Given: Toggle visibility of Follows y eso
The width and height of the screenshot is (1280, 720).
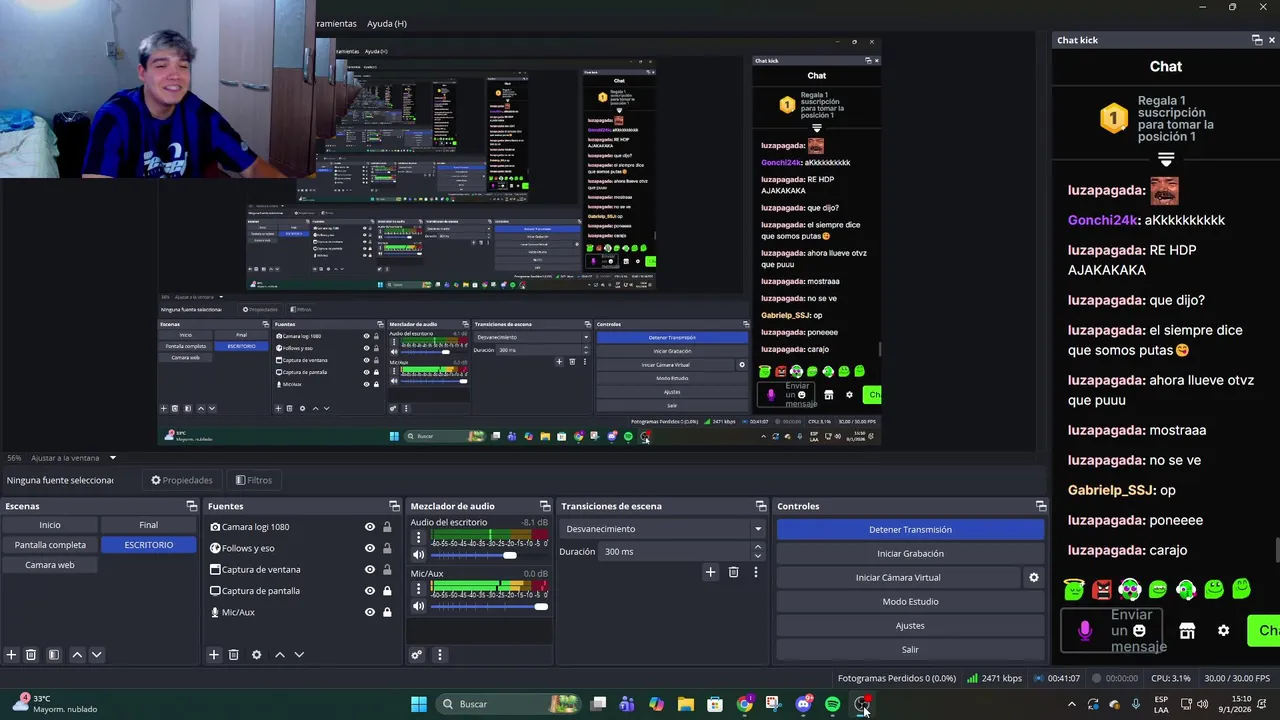Looking at the screenshot, I should (x=370, y=548).
